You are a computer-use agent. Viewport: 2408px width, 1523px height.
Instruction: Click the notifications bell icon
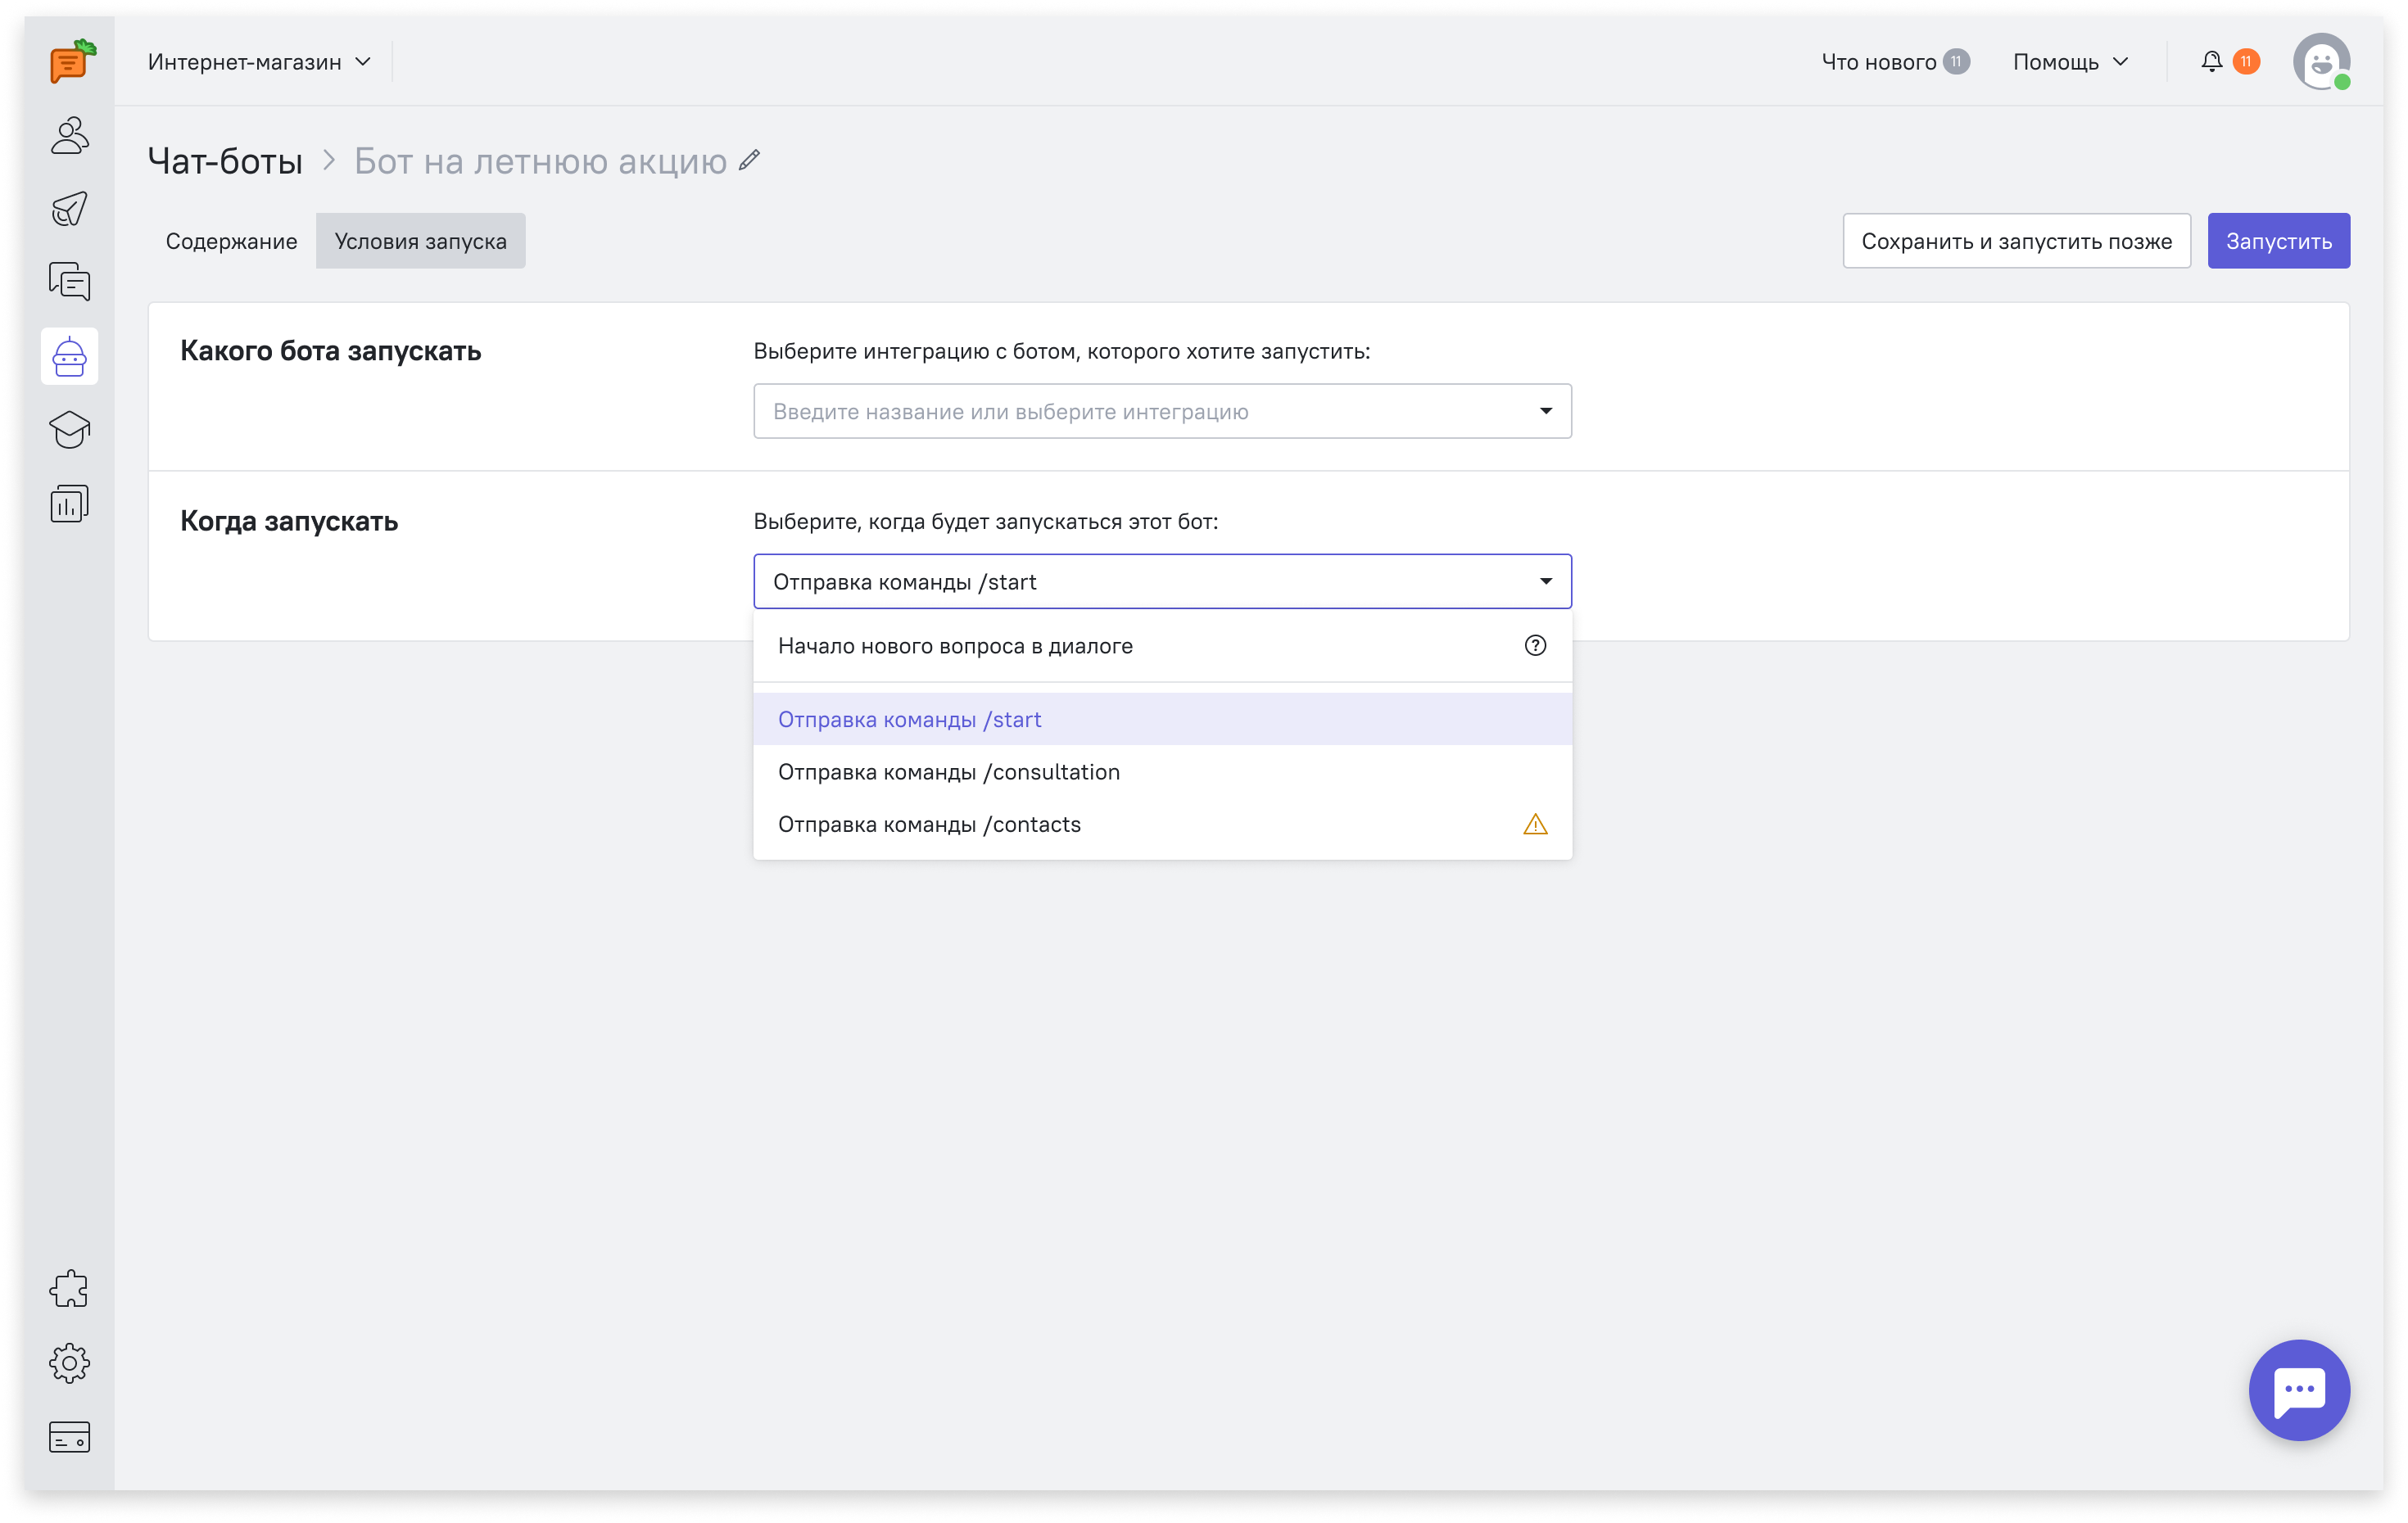(2211, 62)
